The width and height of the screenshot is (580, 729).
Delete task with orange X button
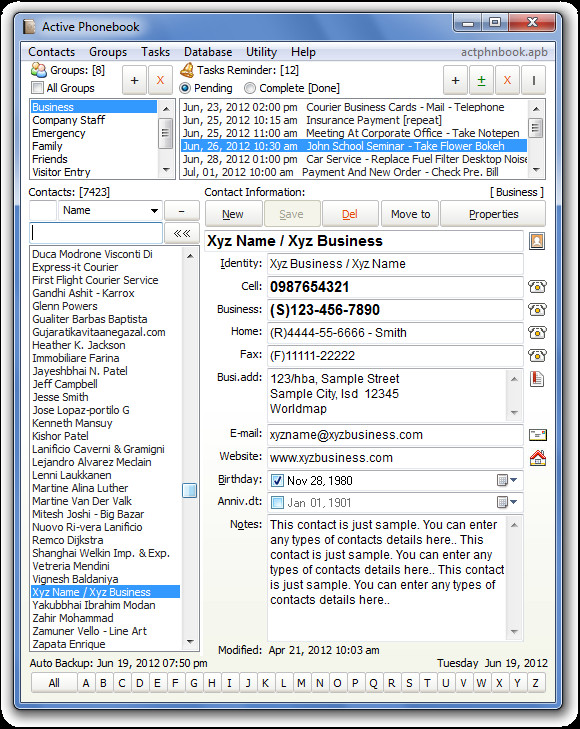pyautogui.click(x=508, y=80)
